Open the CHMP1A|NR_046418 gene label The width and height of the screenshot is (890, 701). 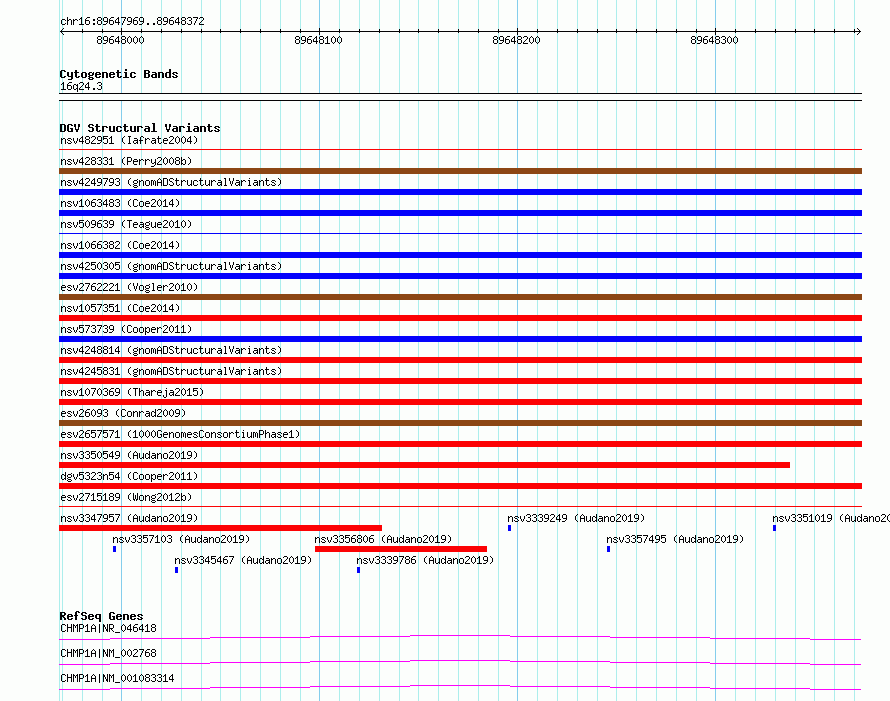(x=108, y=628)
